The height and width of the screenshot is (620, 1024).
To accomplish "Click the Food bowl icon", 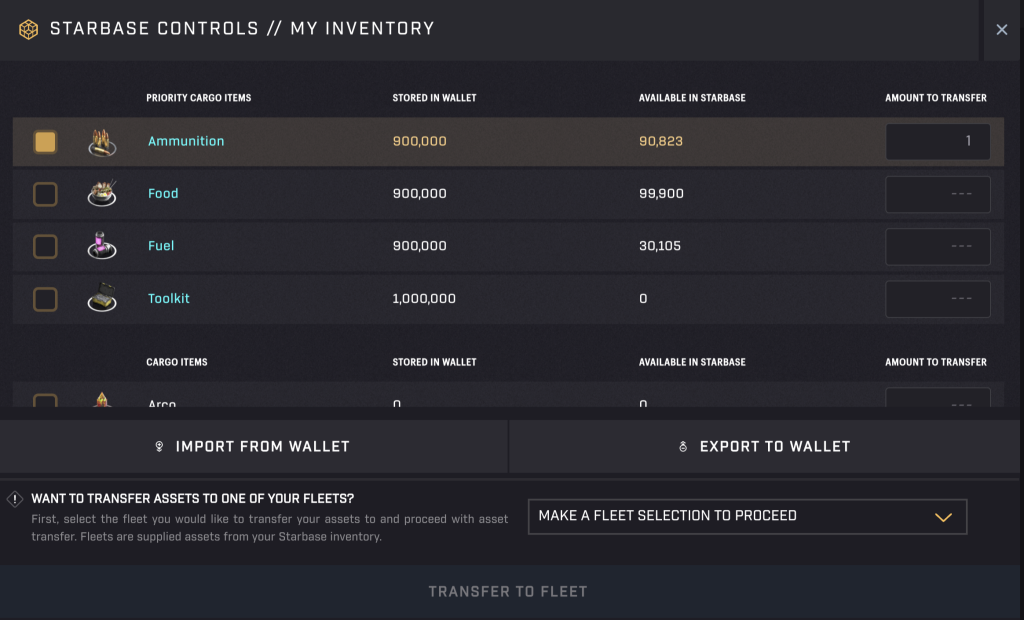I will 102,191.
